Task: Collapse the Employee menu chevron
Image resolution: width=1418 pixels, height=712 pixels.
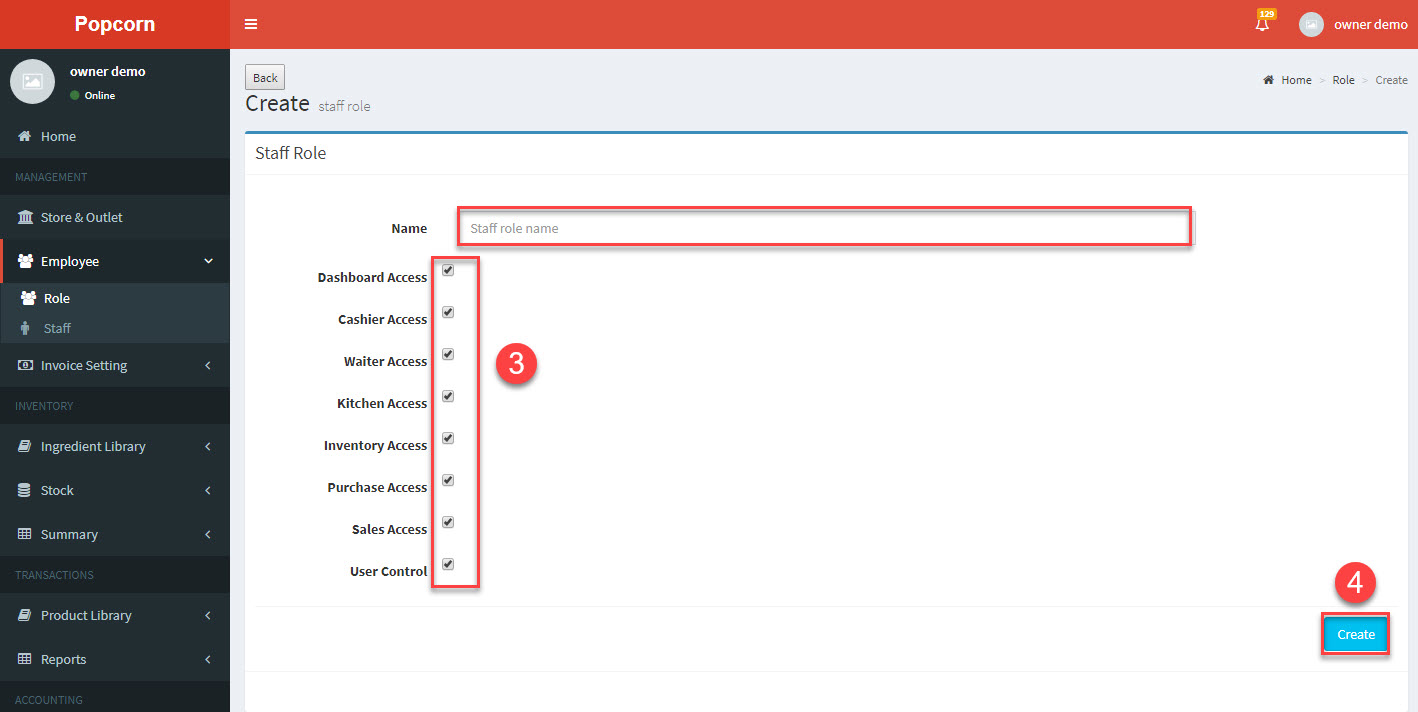Action: click(208, 261)
